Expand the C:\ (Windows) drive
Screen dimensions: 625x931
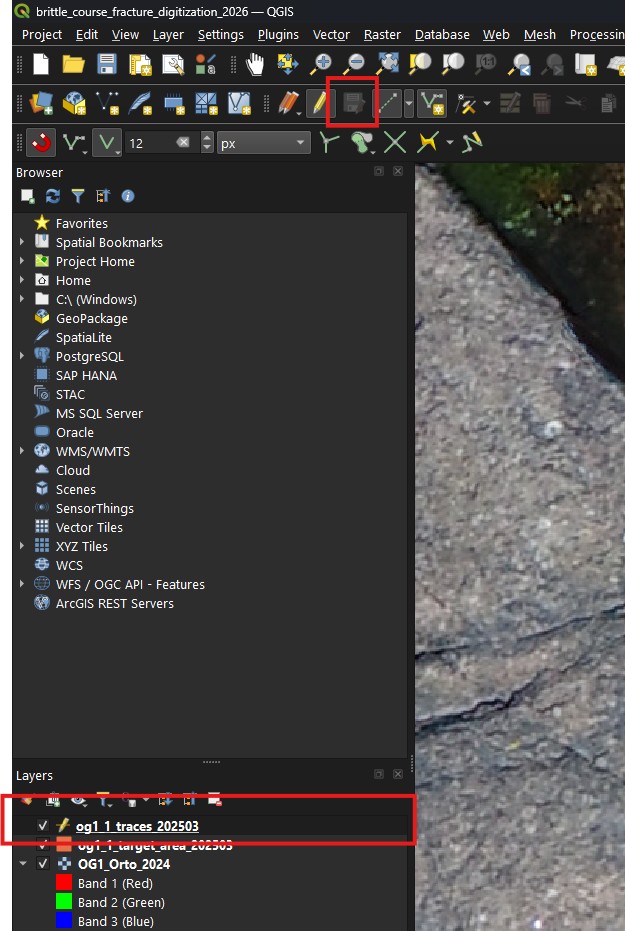[x=22, y=299]
